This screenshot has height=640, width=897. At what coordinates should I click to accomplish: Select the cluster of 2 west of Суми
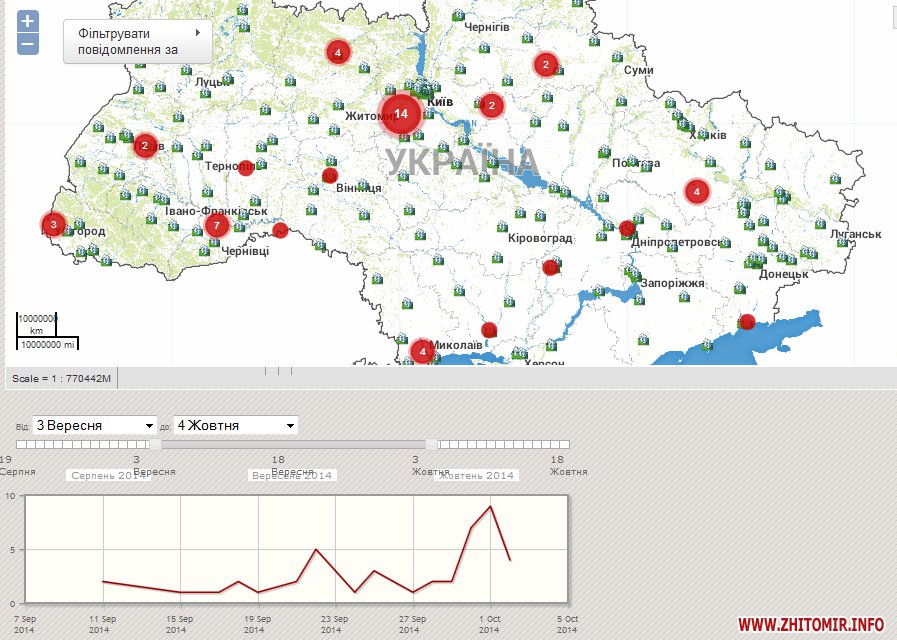545,65
